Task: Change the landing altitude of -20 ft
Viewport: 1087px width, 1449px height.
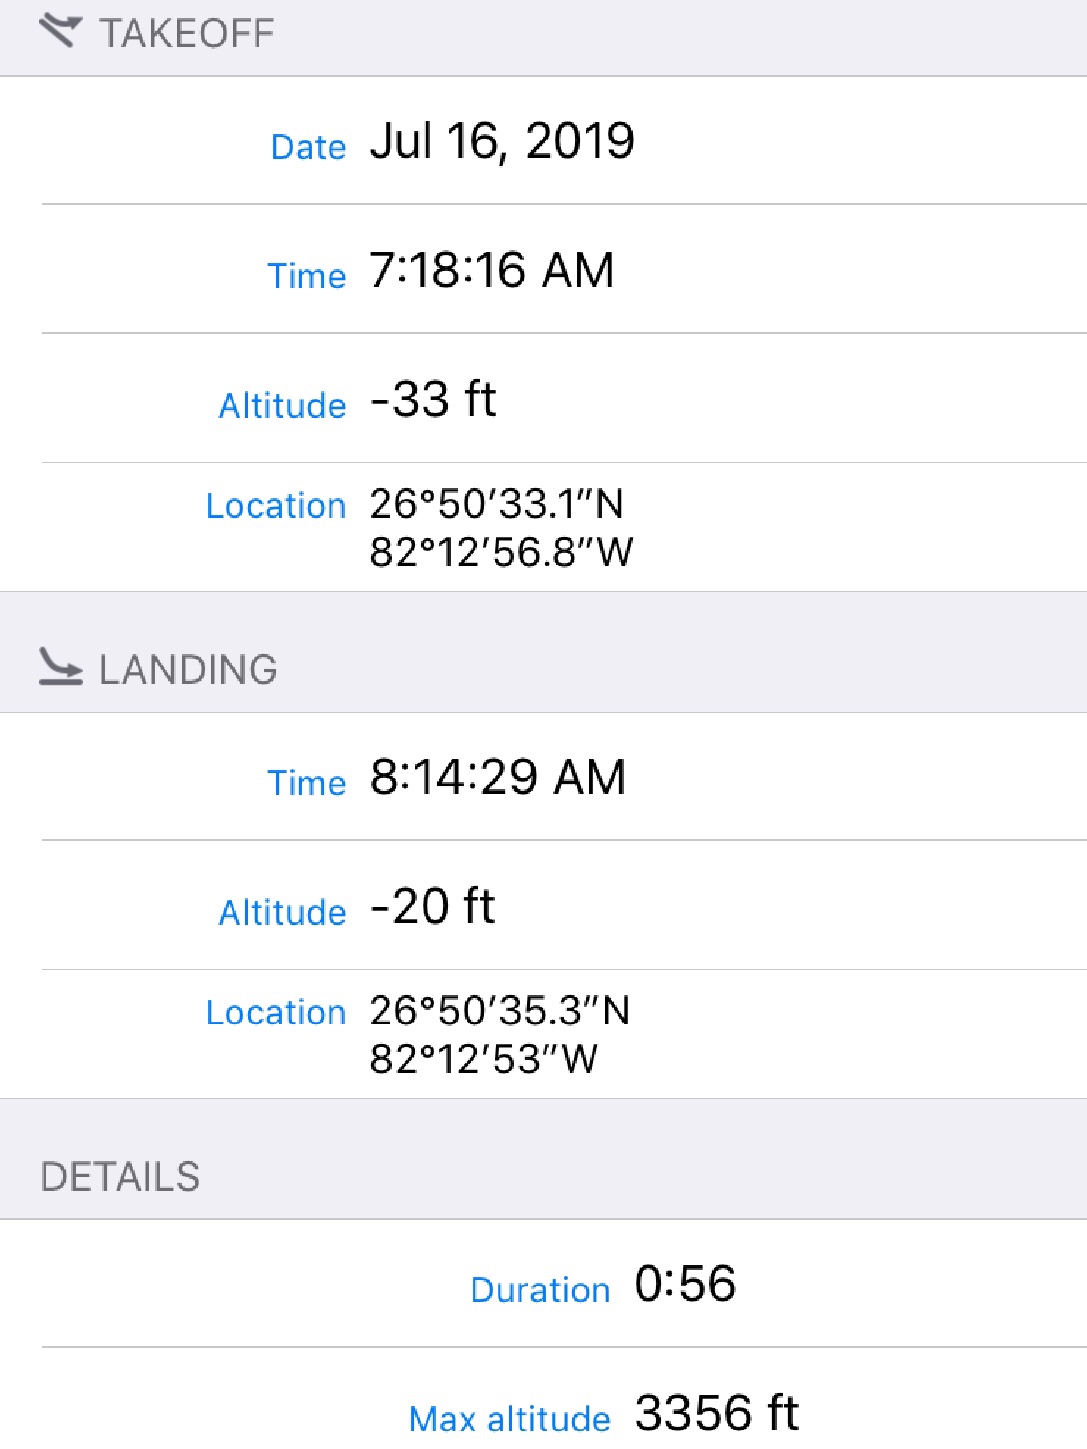Action: (432, 906)
